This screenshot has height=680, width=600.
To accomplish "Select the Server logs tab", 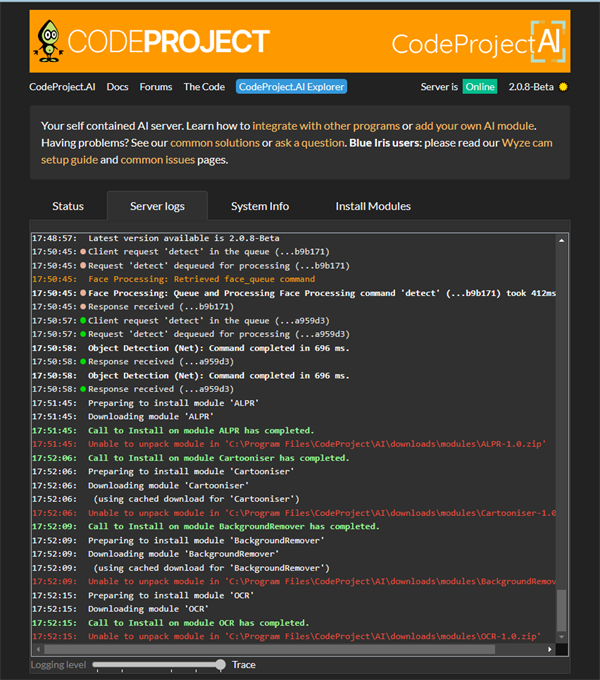I will 157,206.
